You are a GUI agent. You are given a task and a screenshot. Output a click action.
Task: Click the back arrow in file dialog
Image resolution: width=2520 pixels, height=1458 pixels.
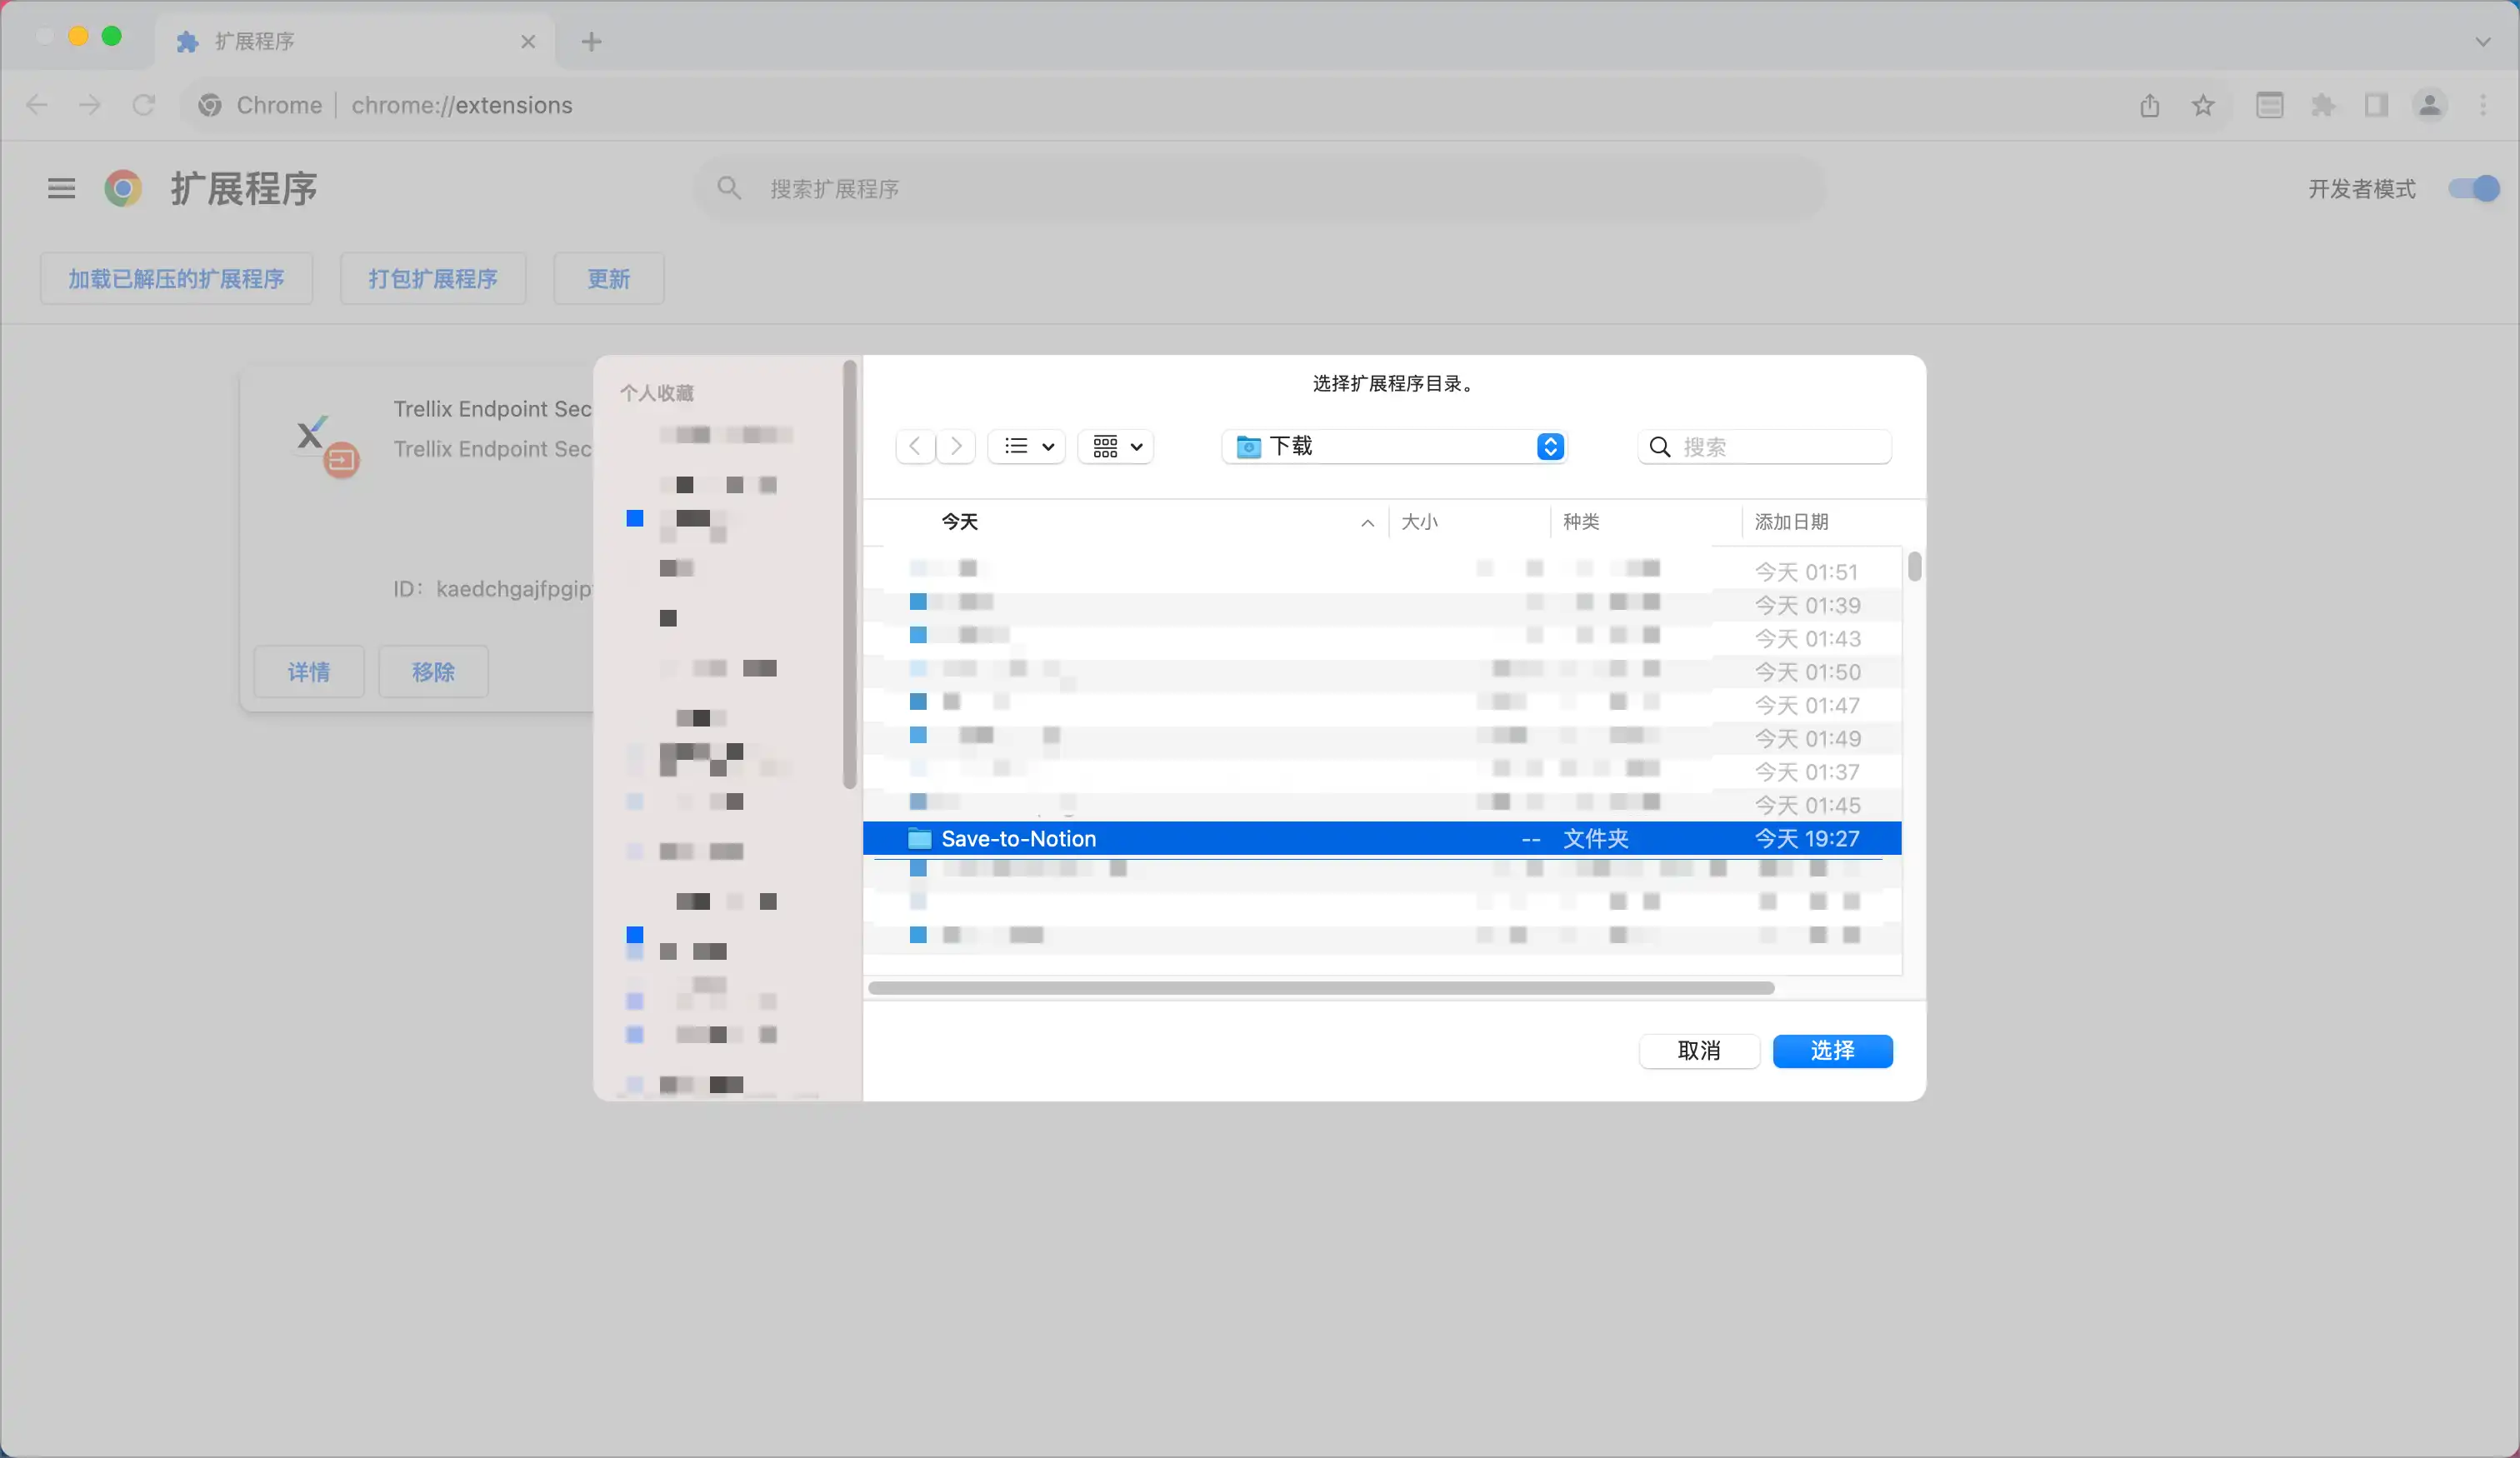(x=914, y=446)
